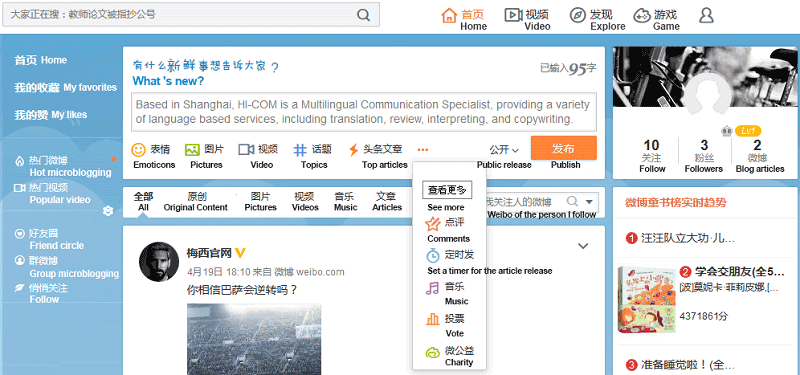This screenshot has width=800, height=375.
Task: Switch to the Original Content tab
Action: point(195,202)
